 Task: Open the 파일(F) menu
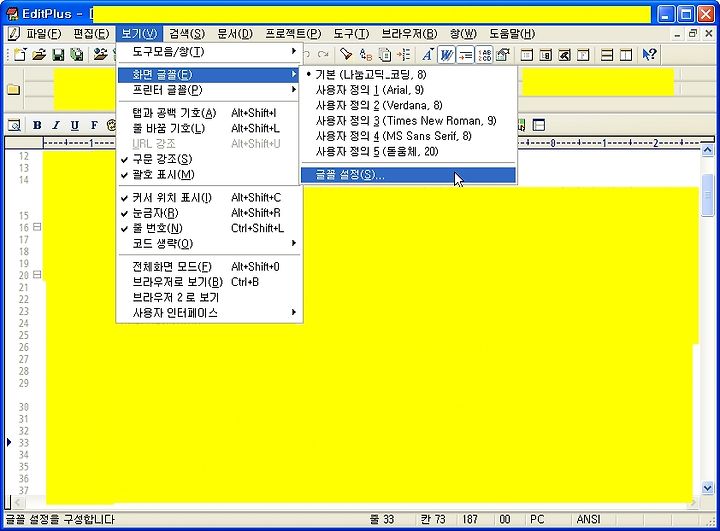coord(44,34)
